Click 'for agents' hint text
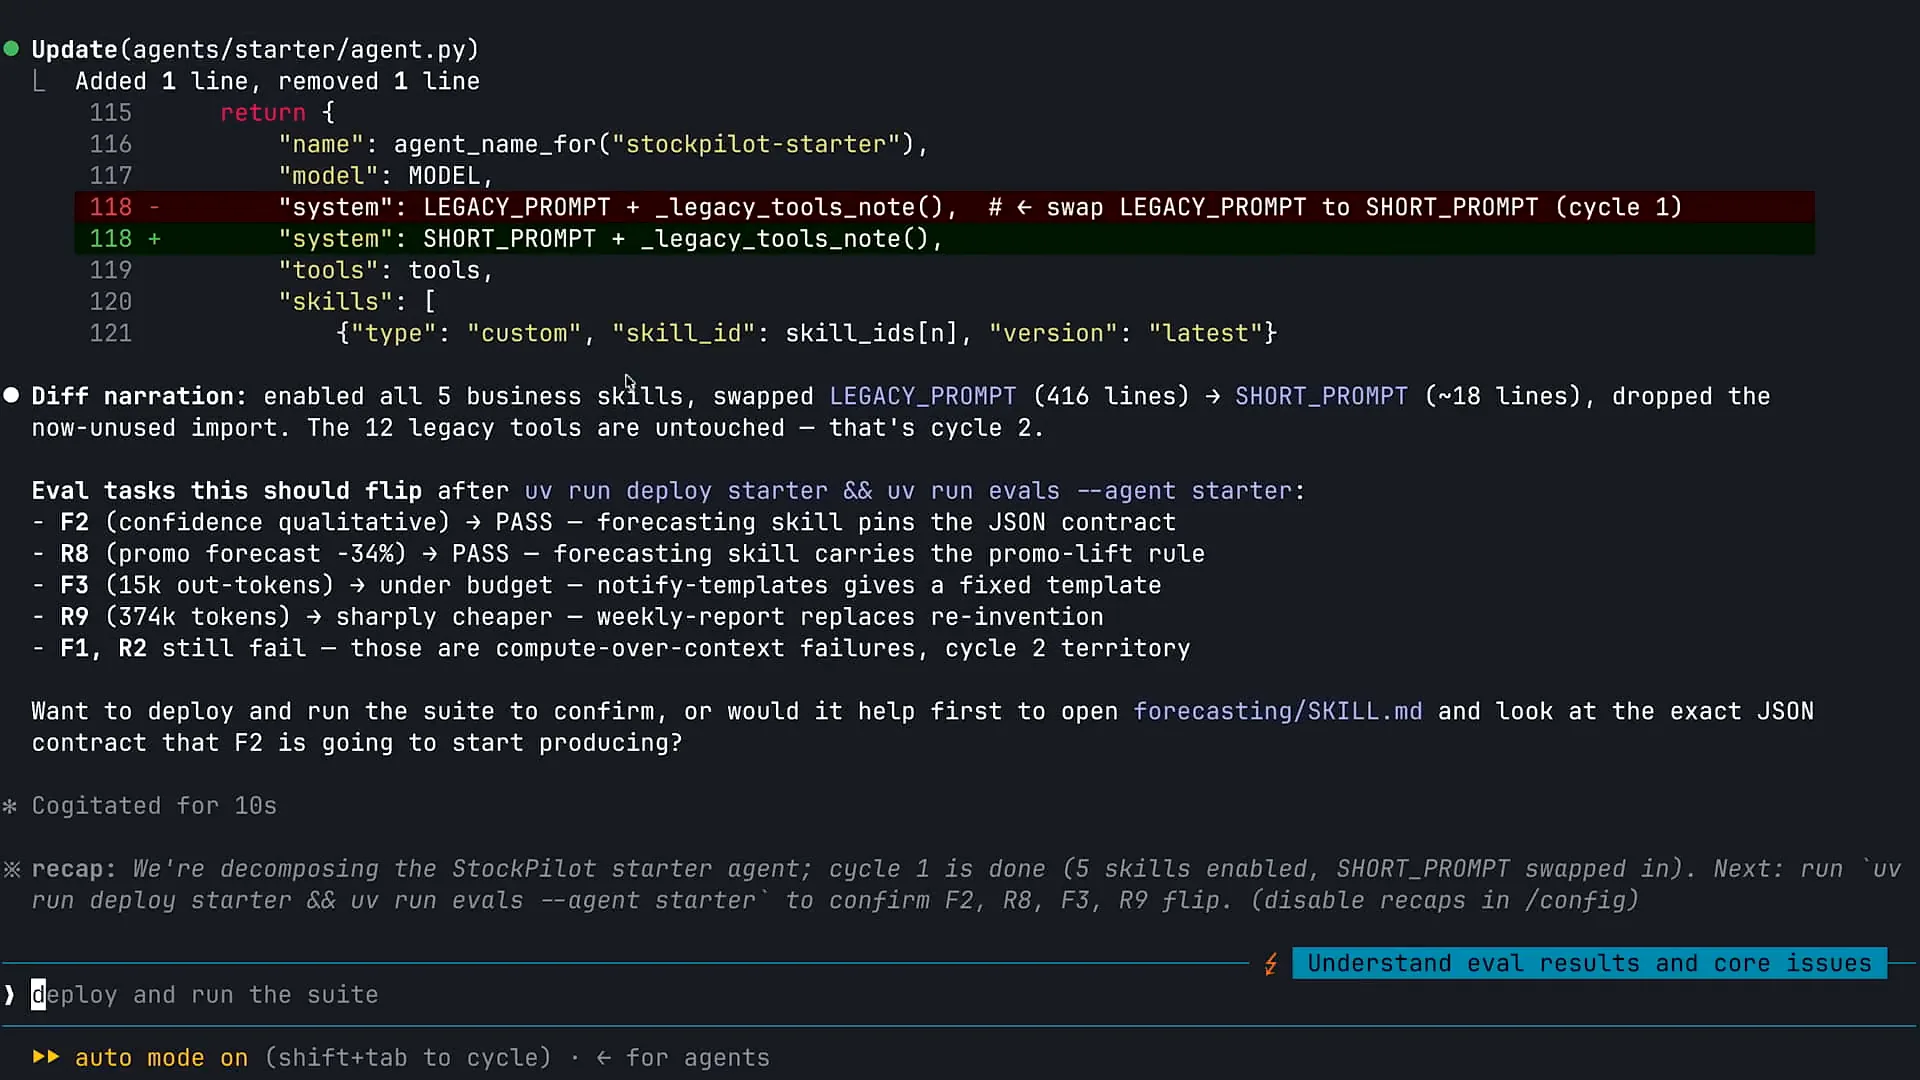This screenshot has width=1920, height=1080. click(x=697, y=1058)
